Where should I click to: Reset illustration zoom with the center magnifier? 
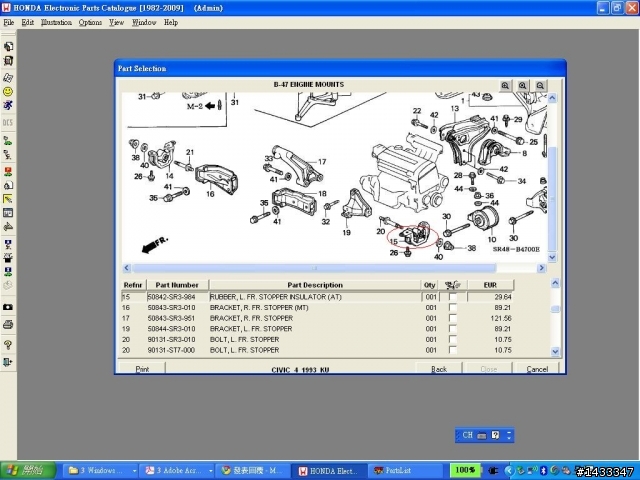click(523, 86)
